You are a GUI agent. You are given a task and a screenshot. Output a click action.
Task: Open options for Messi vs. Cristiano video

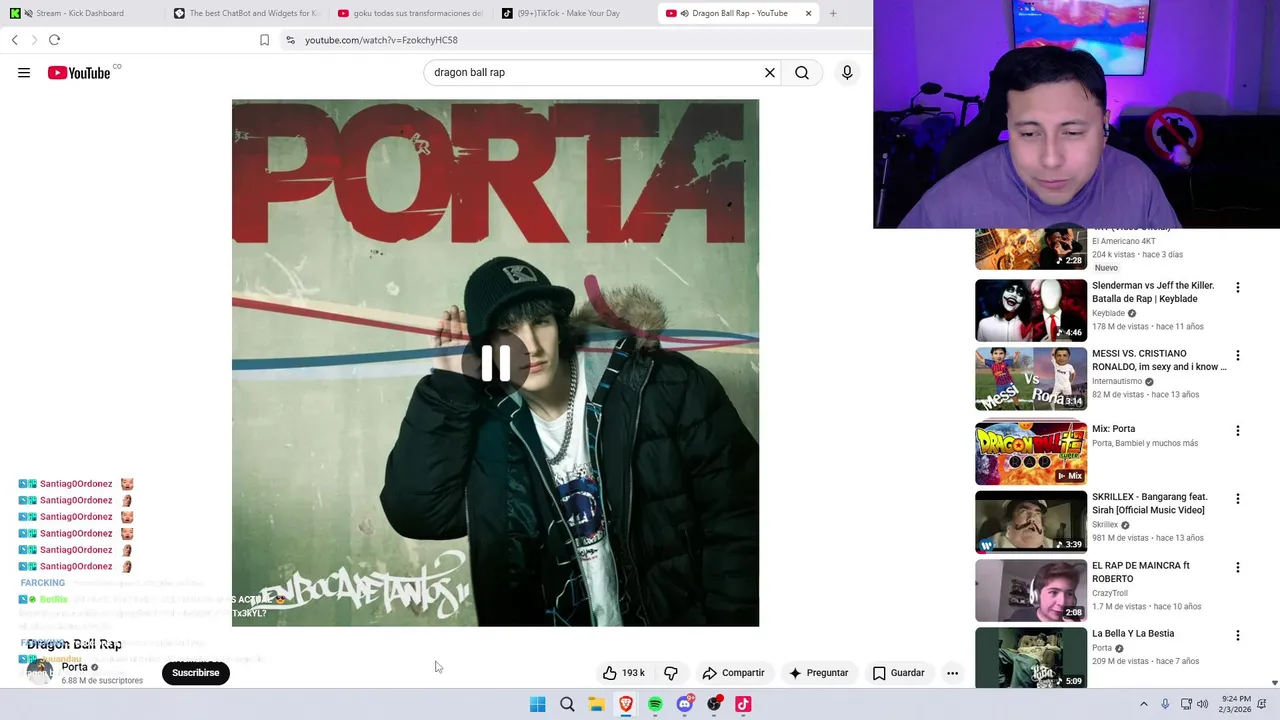point(1238,355)
